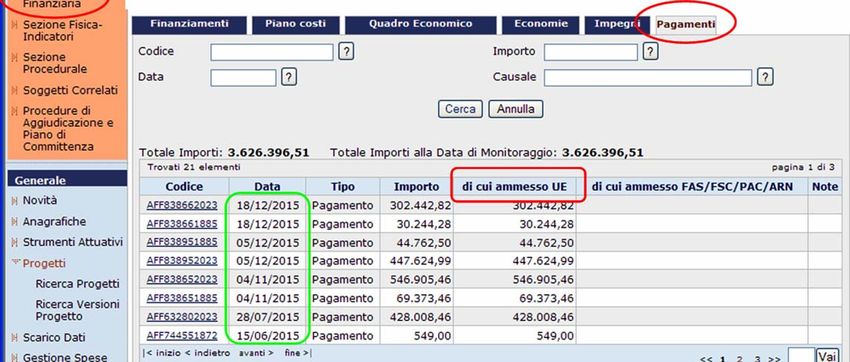The width and height of the screenshot is (850, 362).
Task: Expand the Novità menu arrow
Action: click(x=15, y=201)
